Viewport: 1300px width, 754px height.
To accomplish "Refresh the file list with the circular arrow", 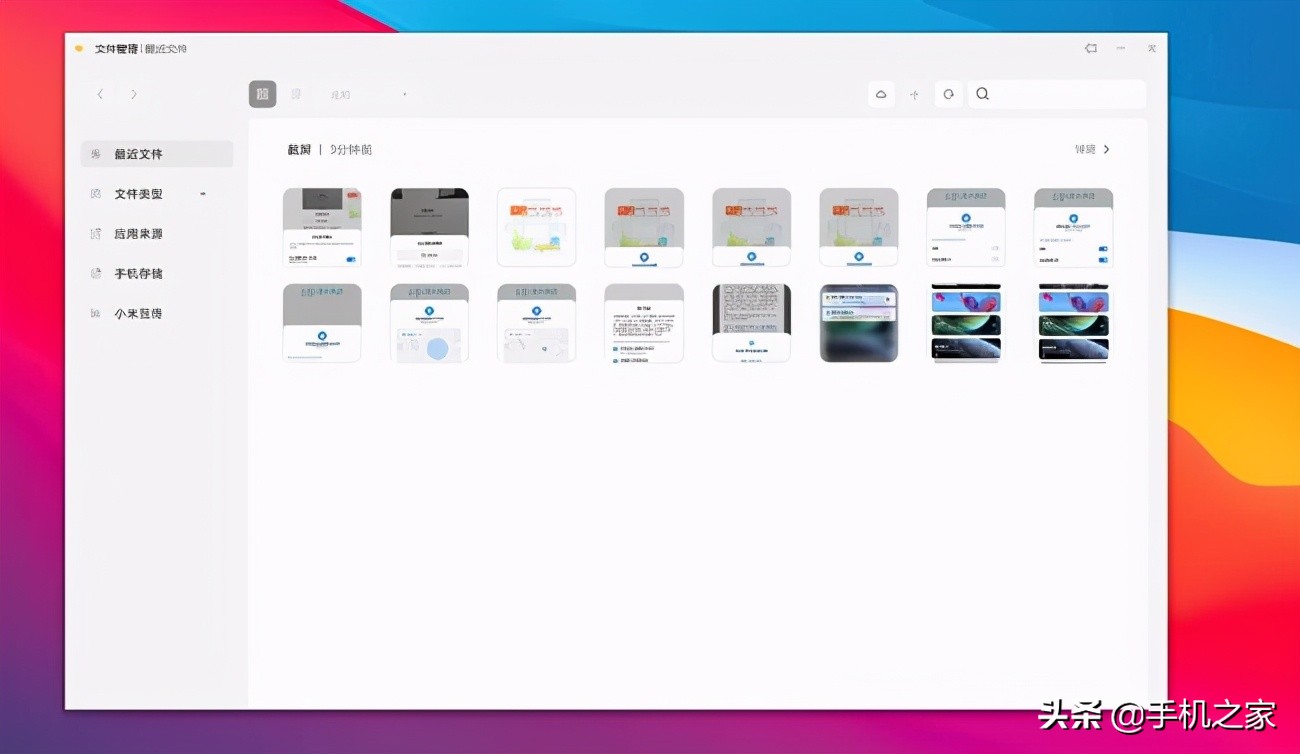I will coord(948,94).
